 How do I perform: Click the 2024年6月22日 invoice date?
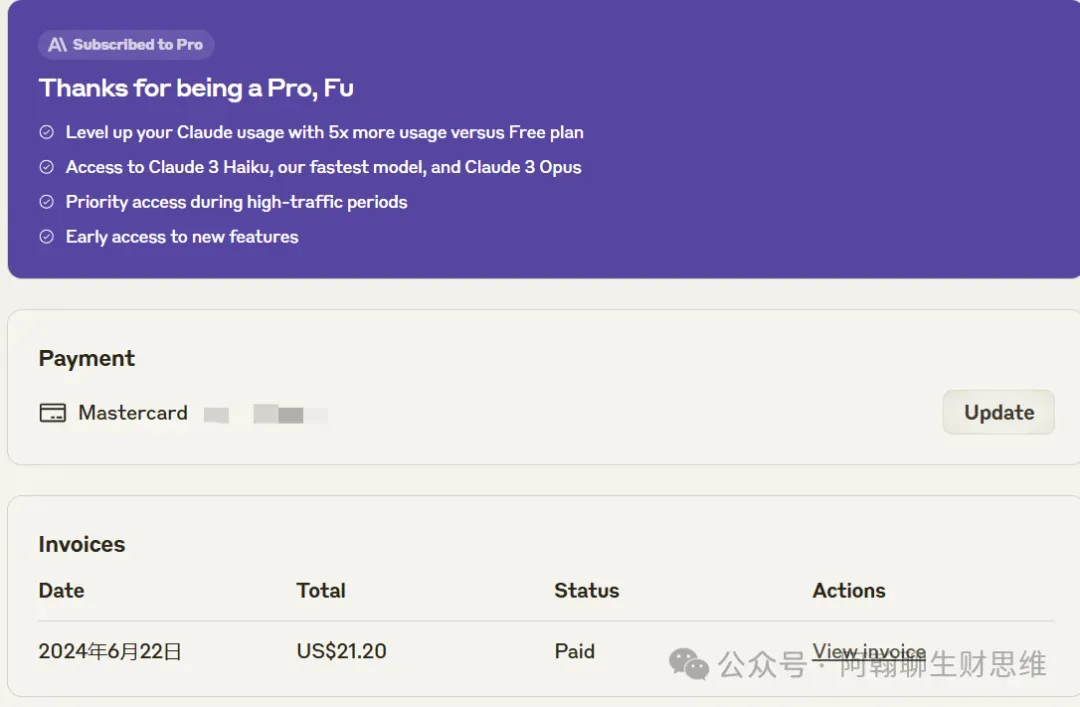pos(110,651)
